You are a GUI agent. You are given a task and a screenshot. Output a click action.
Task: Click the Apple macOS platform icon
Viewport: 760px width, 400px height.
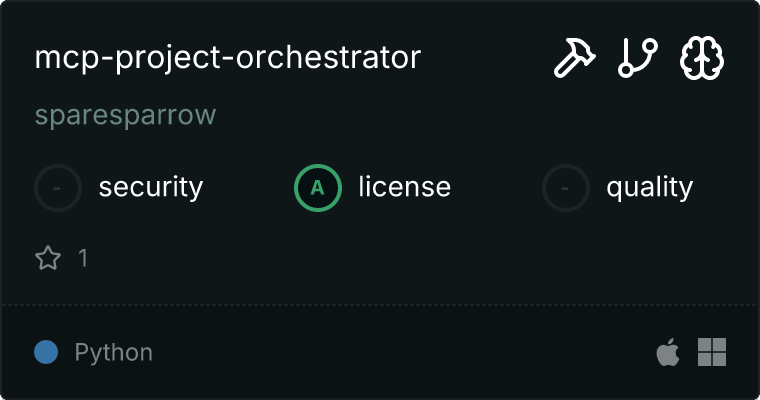click(667, 352)
